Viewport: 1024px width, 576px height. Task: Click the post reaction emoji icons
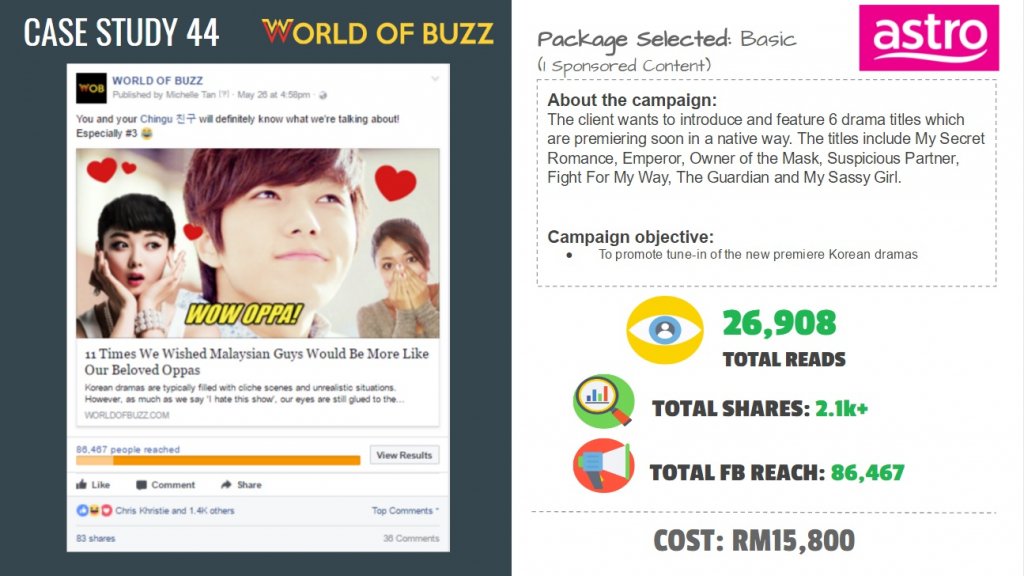pyautogui.click(x=95, y=511)
